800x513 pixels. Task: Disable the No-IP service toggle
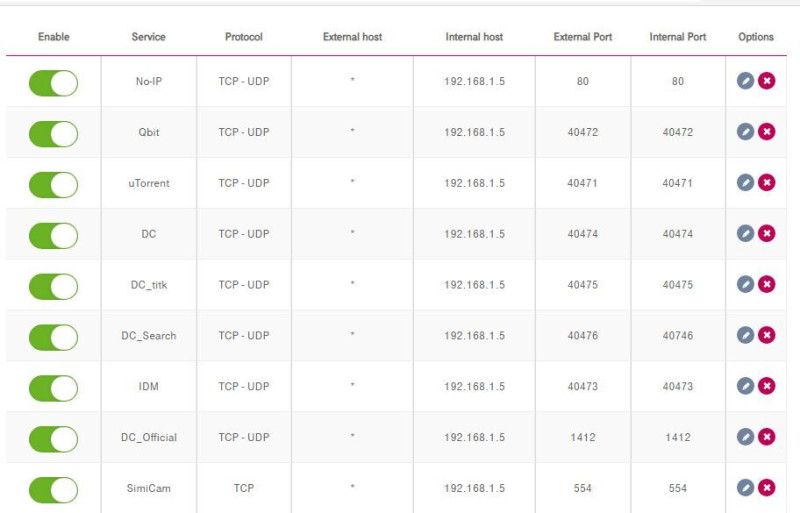point(53,82)
